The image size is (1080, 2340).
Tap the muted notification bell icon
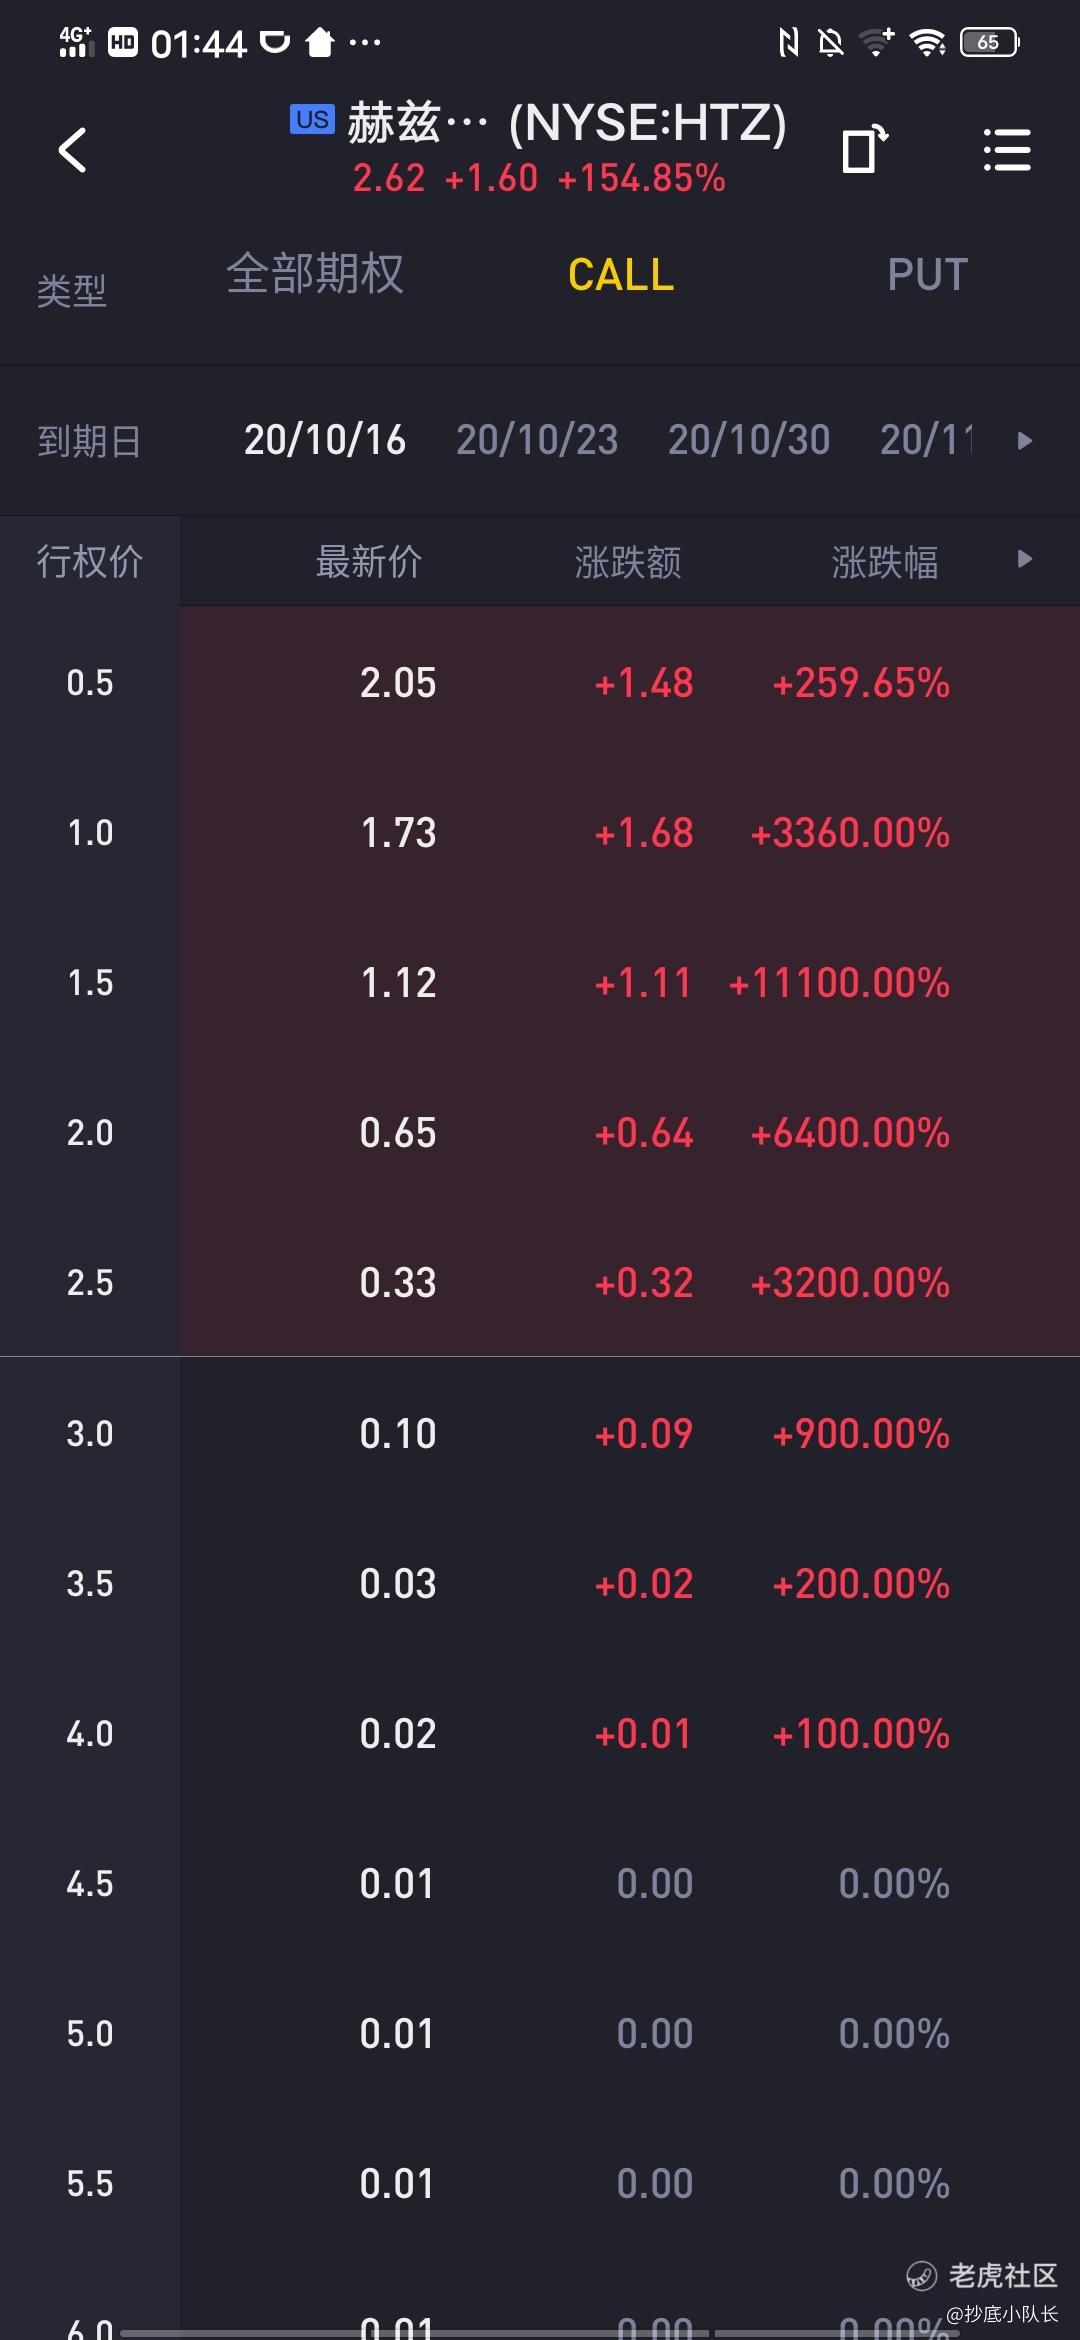tap(830, 42)
